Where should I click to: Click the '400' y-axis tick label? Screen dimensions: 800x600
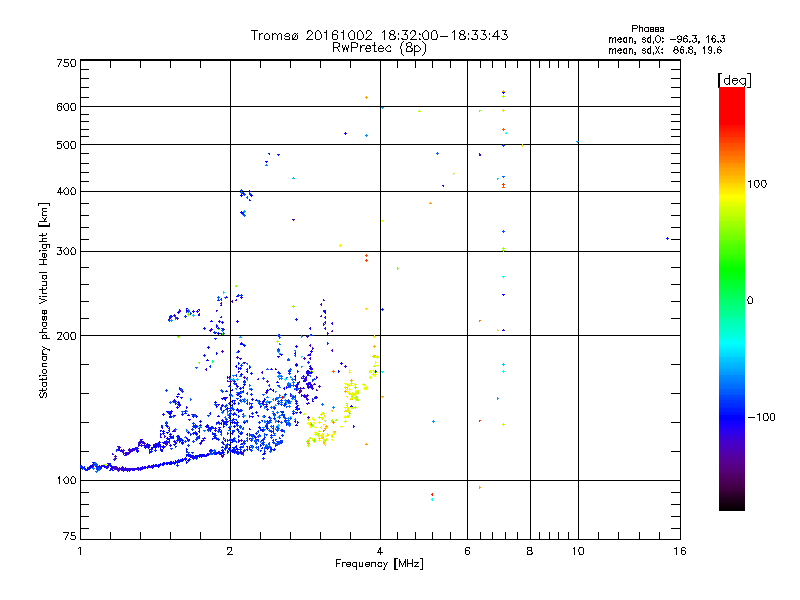(x=66, y=192)
